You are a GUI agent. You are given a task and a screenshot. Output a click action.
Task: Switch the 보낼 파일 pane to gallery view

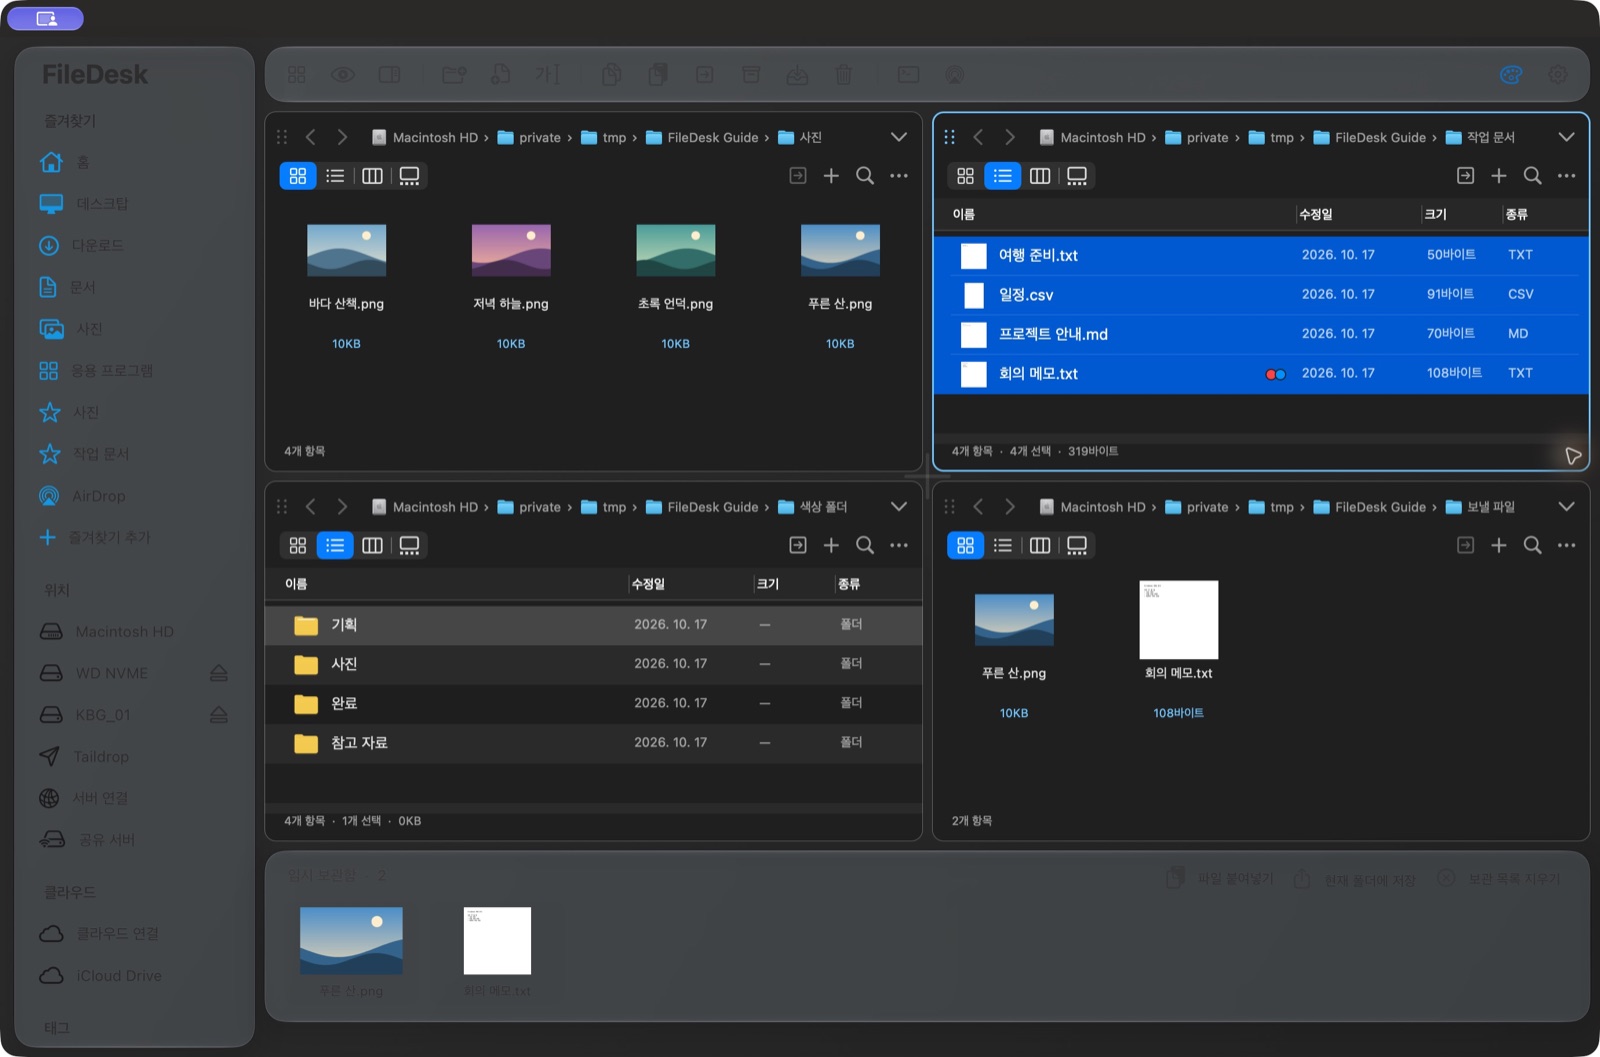click(x=1077, y=545)
